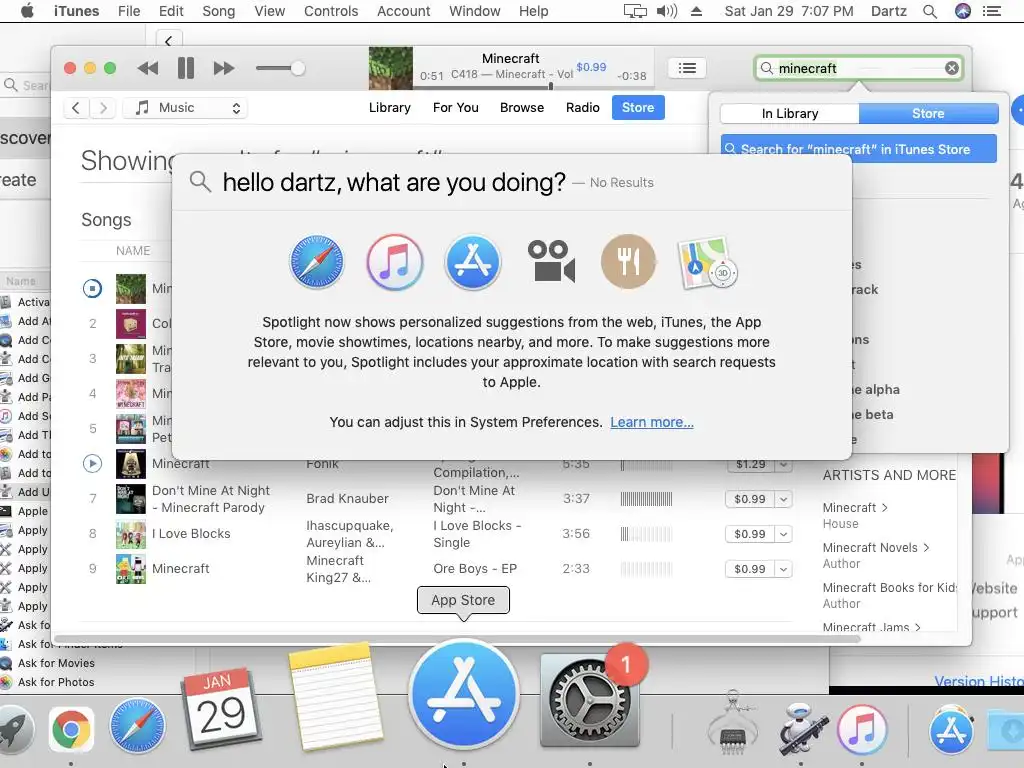Image resolution: width=1024 pixels, height=768 pixels.
Task: Open album art for Don't Mine At Night
Action: pyautogui.click(x=131, y=499)
